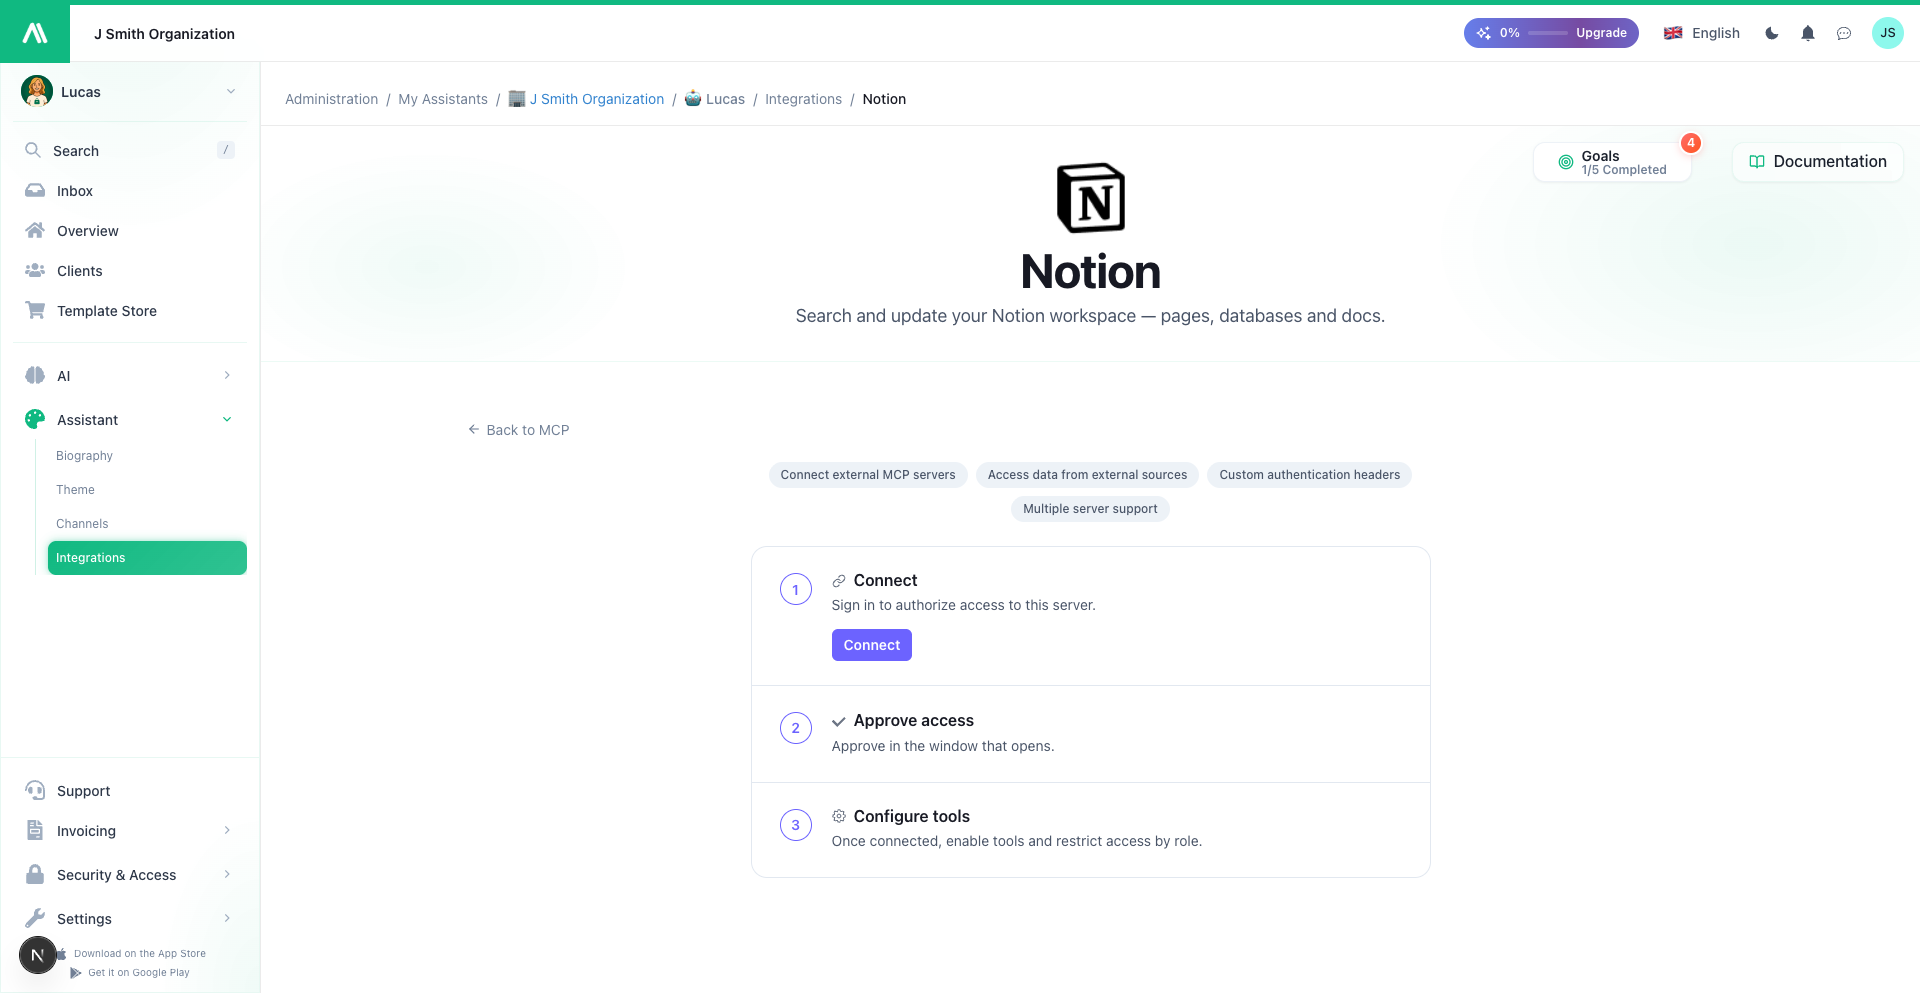Screen dimensions: 1920x993
Task: Collapse the Assistant menu chevron
Action: (x=227, y=419)
